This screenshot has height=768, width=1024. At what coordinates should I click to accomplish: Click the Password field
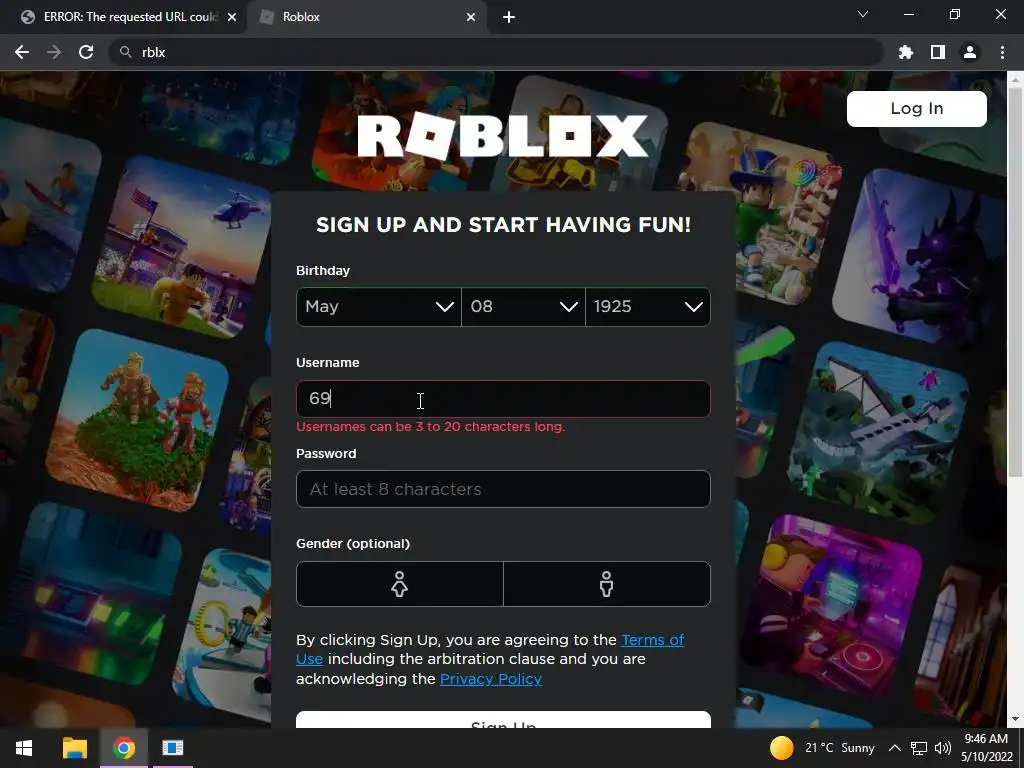pyautogui.click(x=503, y=489)
